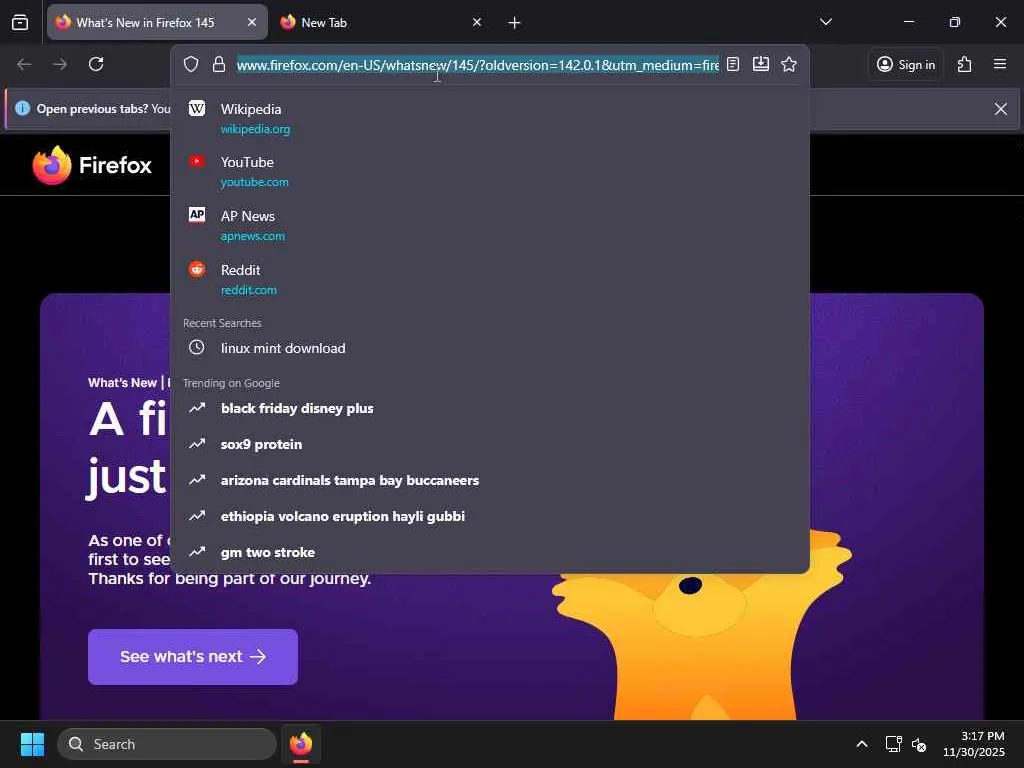This screenshot has height=768, width=1024.
Task: View site security via padlock icon
Action: coord(219,64)
